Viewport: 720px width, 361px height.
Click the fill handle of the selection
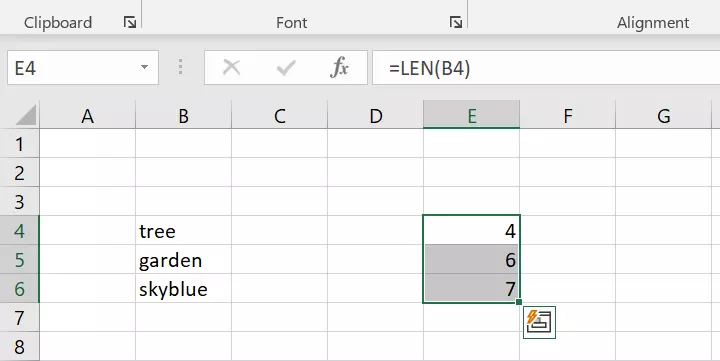click(x=519, y=302)
